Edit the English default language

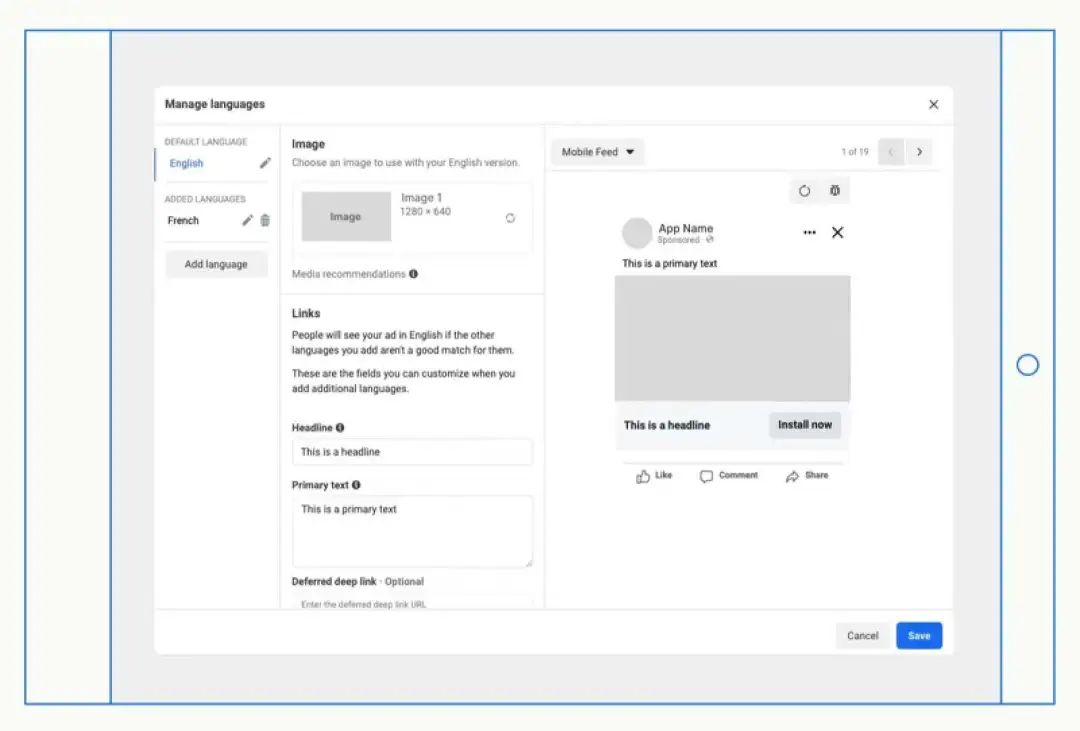(x=265, y=163)
